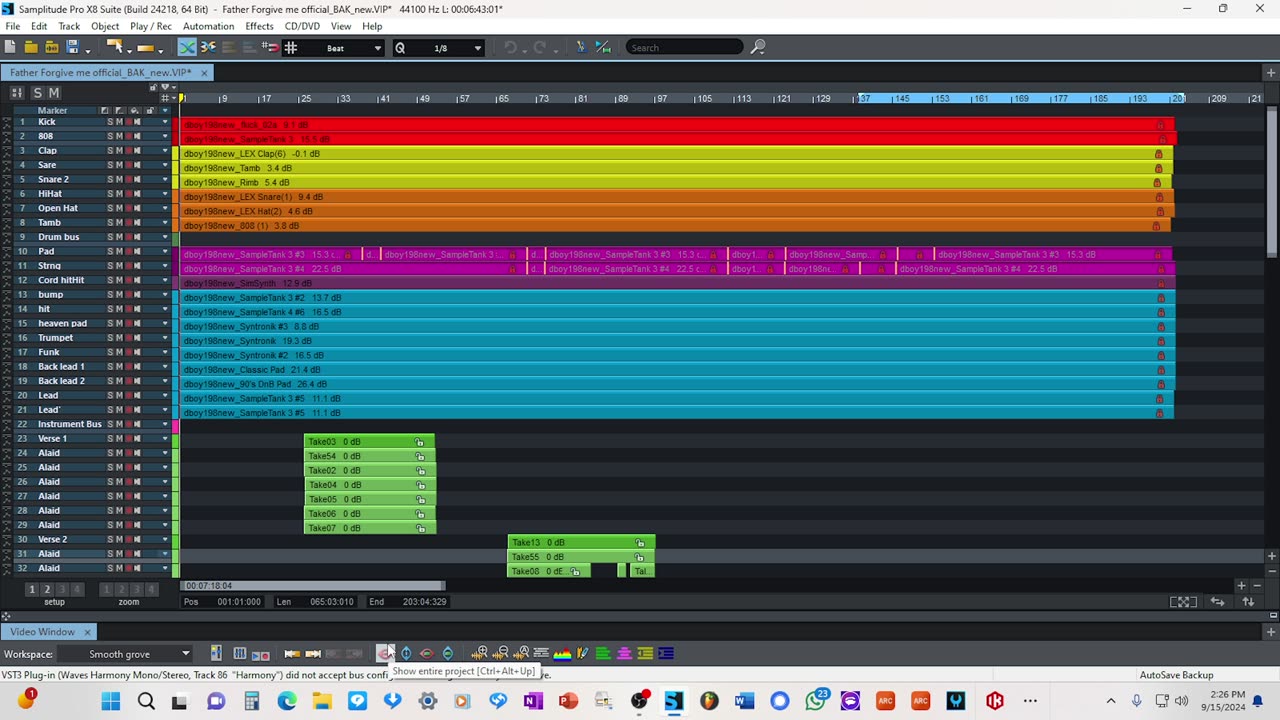
Task: Click the taskbar search icon
Action: click(x=146, y=701)
